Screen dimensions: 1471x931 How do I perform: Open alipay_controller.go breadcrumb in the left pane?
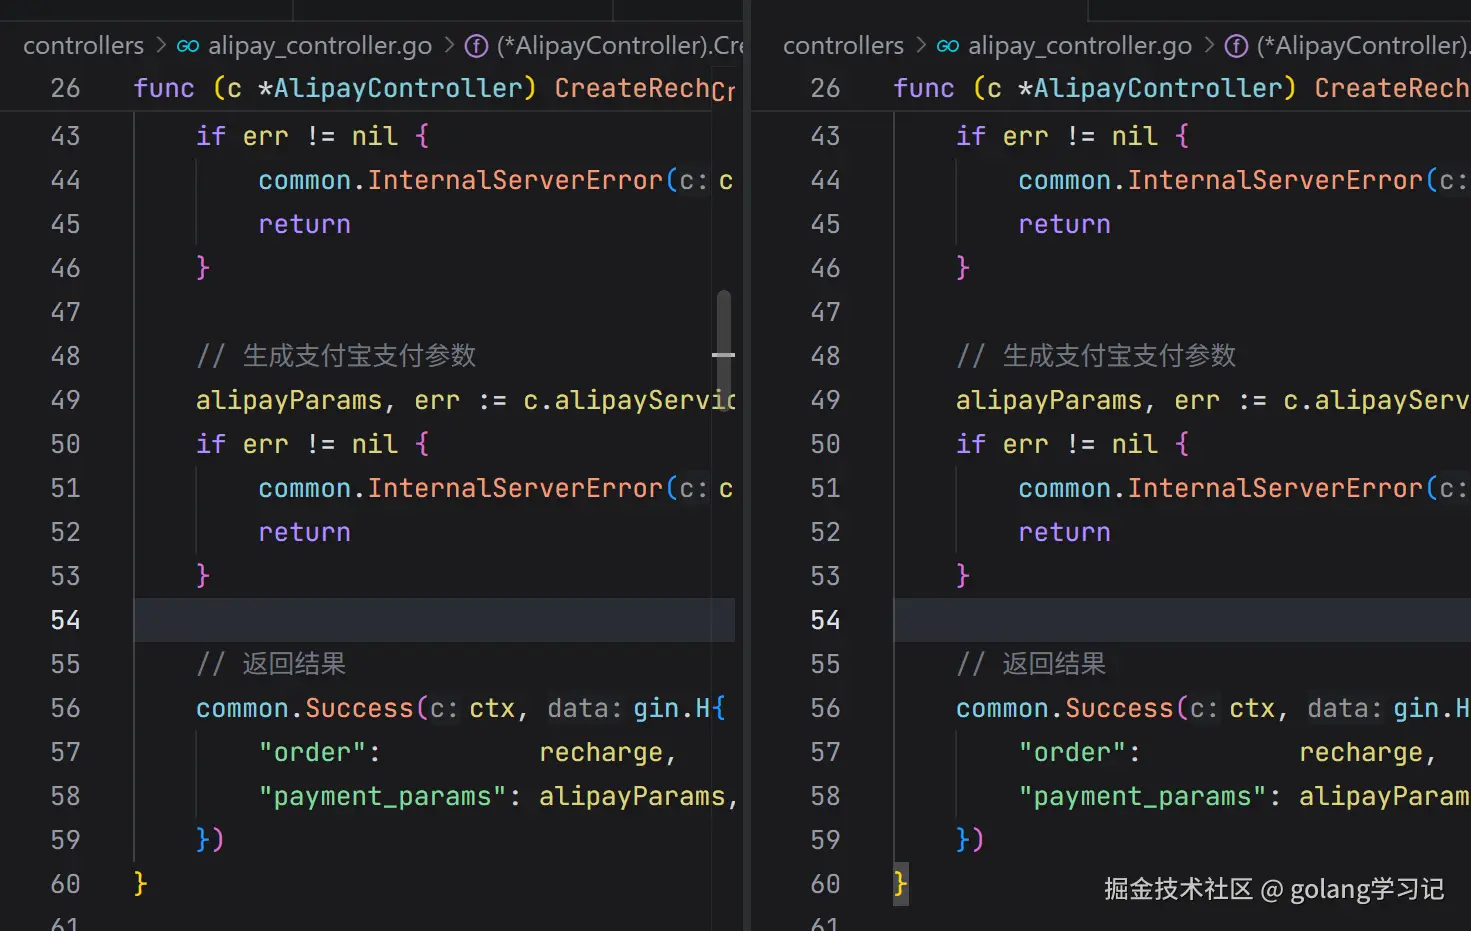320,46
